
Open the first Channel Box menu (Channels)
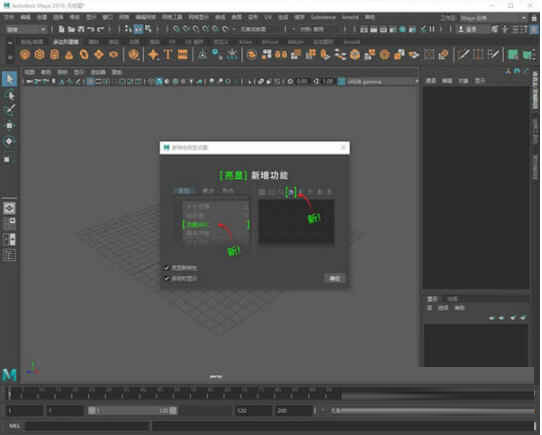coord(431,81)
